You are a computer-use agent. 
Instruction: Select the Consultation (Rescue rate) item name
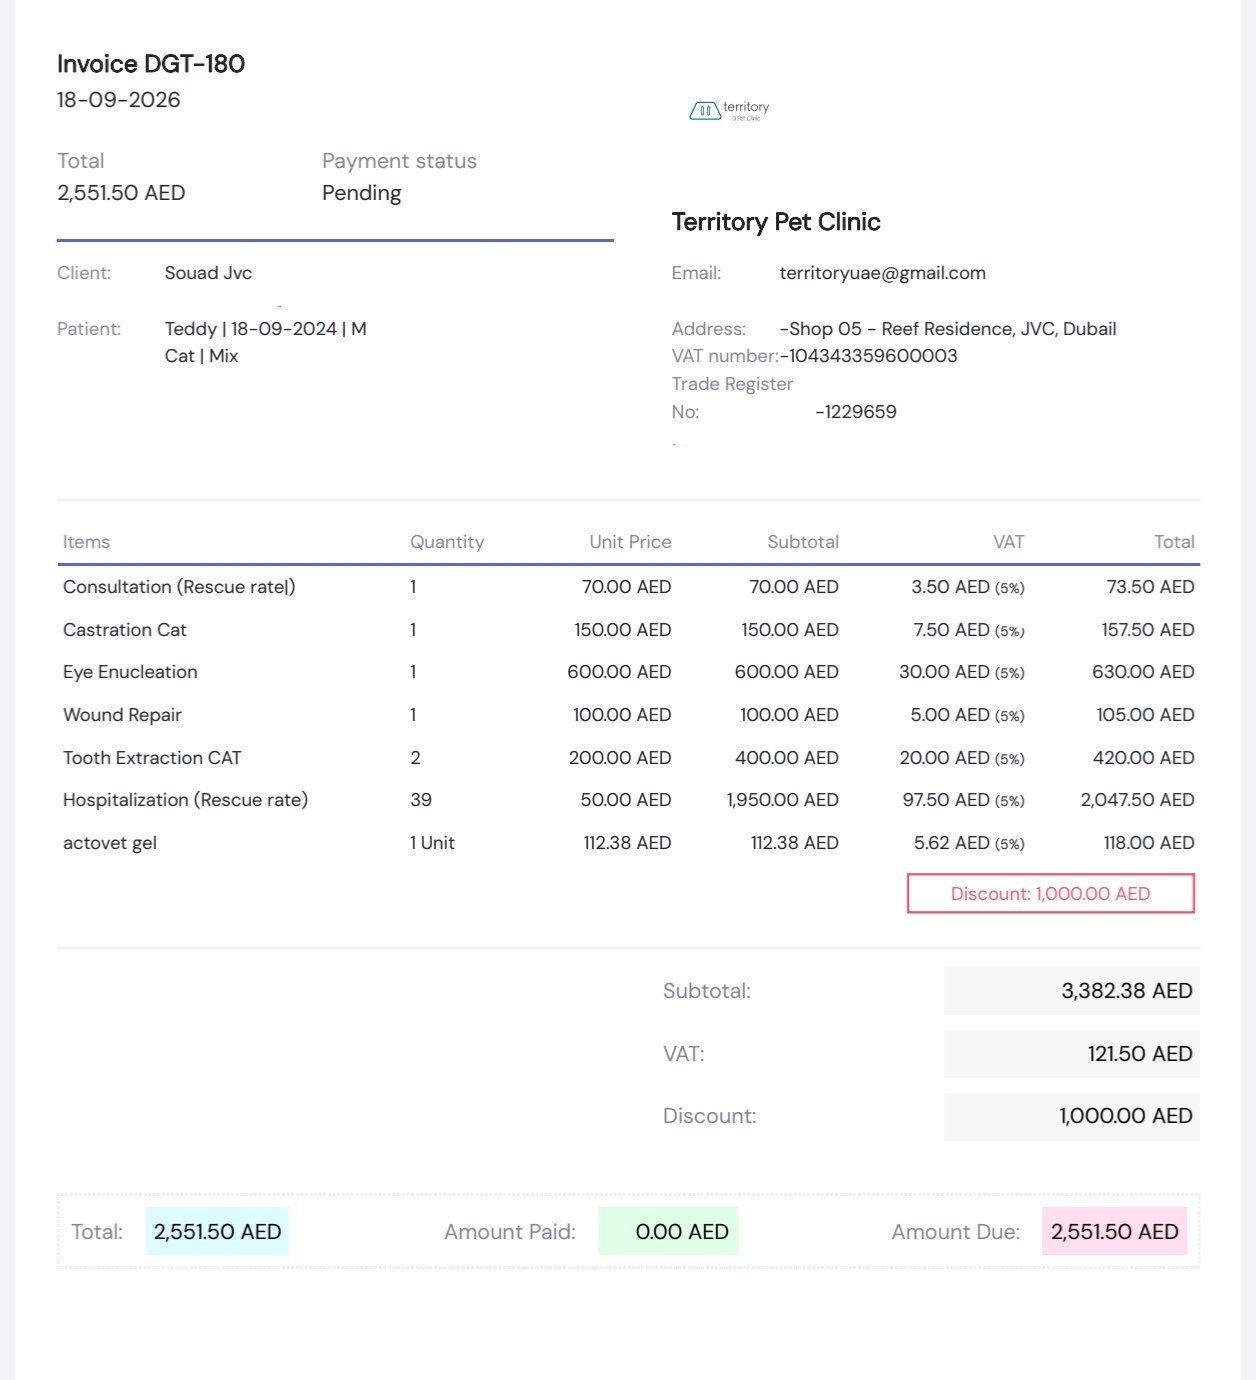click(179, 587)
